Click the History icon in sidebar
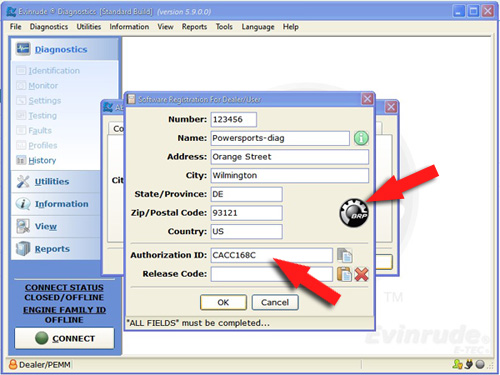Viewport: 500px width, 375px height. [x=21, y=160]
